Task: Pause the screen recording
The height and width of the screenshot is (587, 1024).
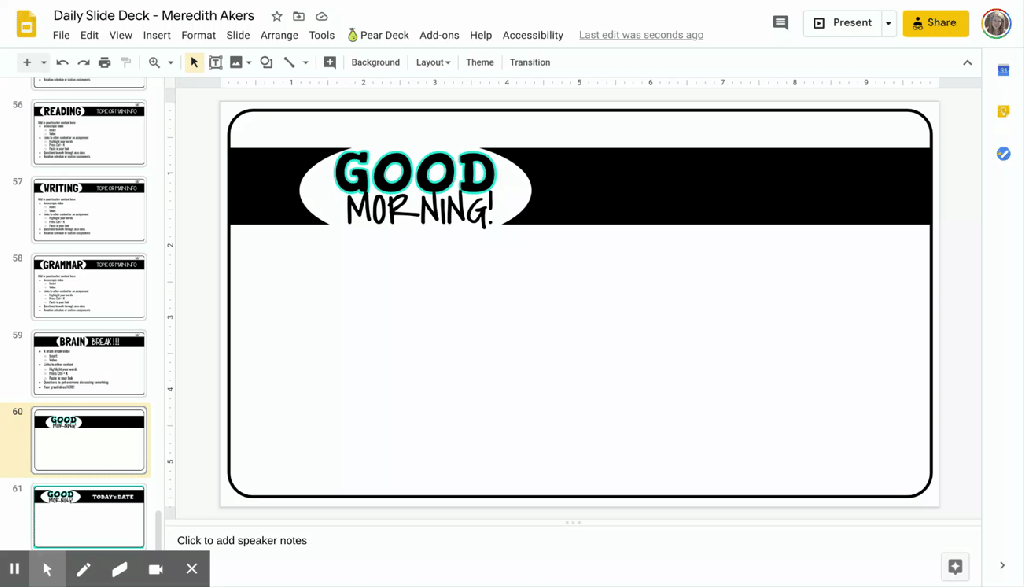Action: pyautogui.click(x=15, y=569)
